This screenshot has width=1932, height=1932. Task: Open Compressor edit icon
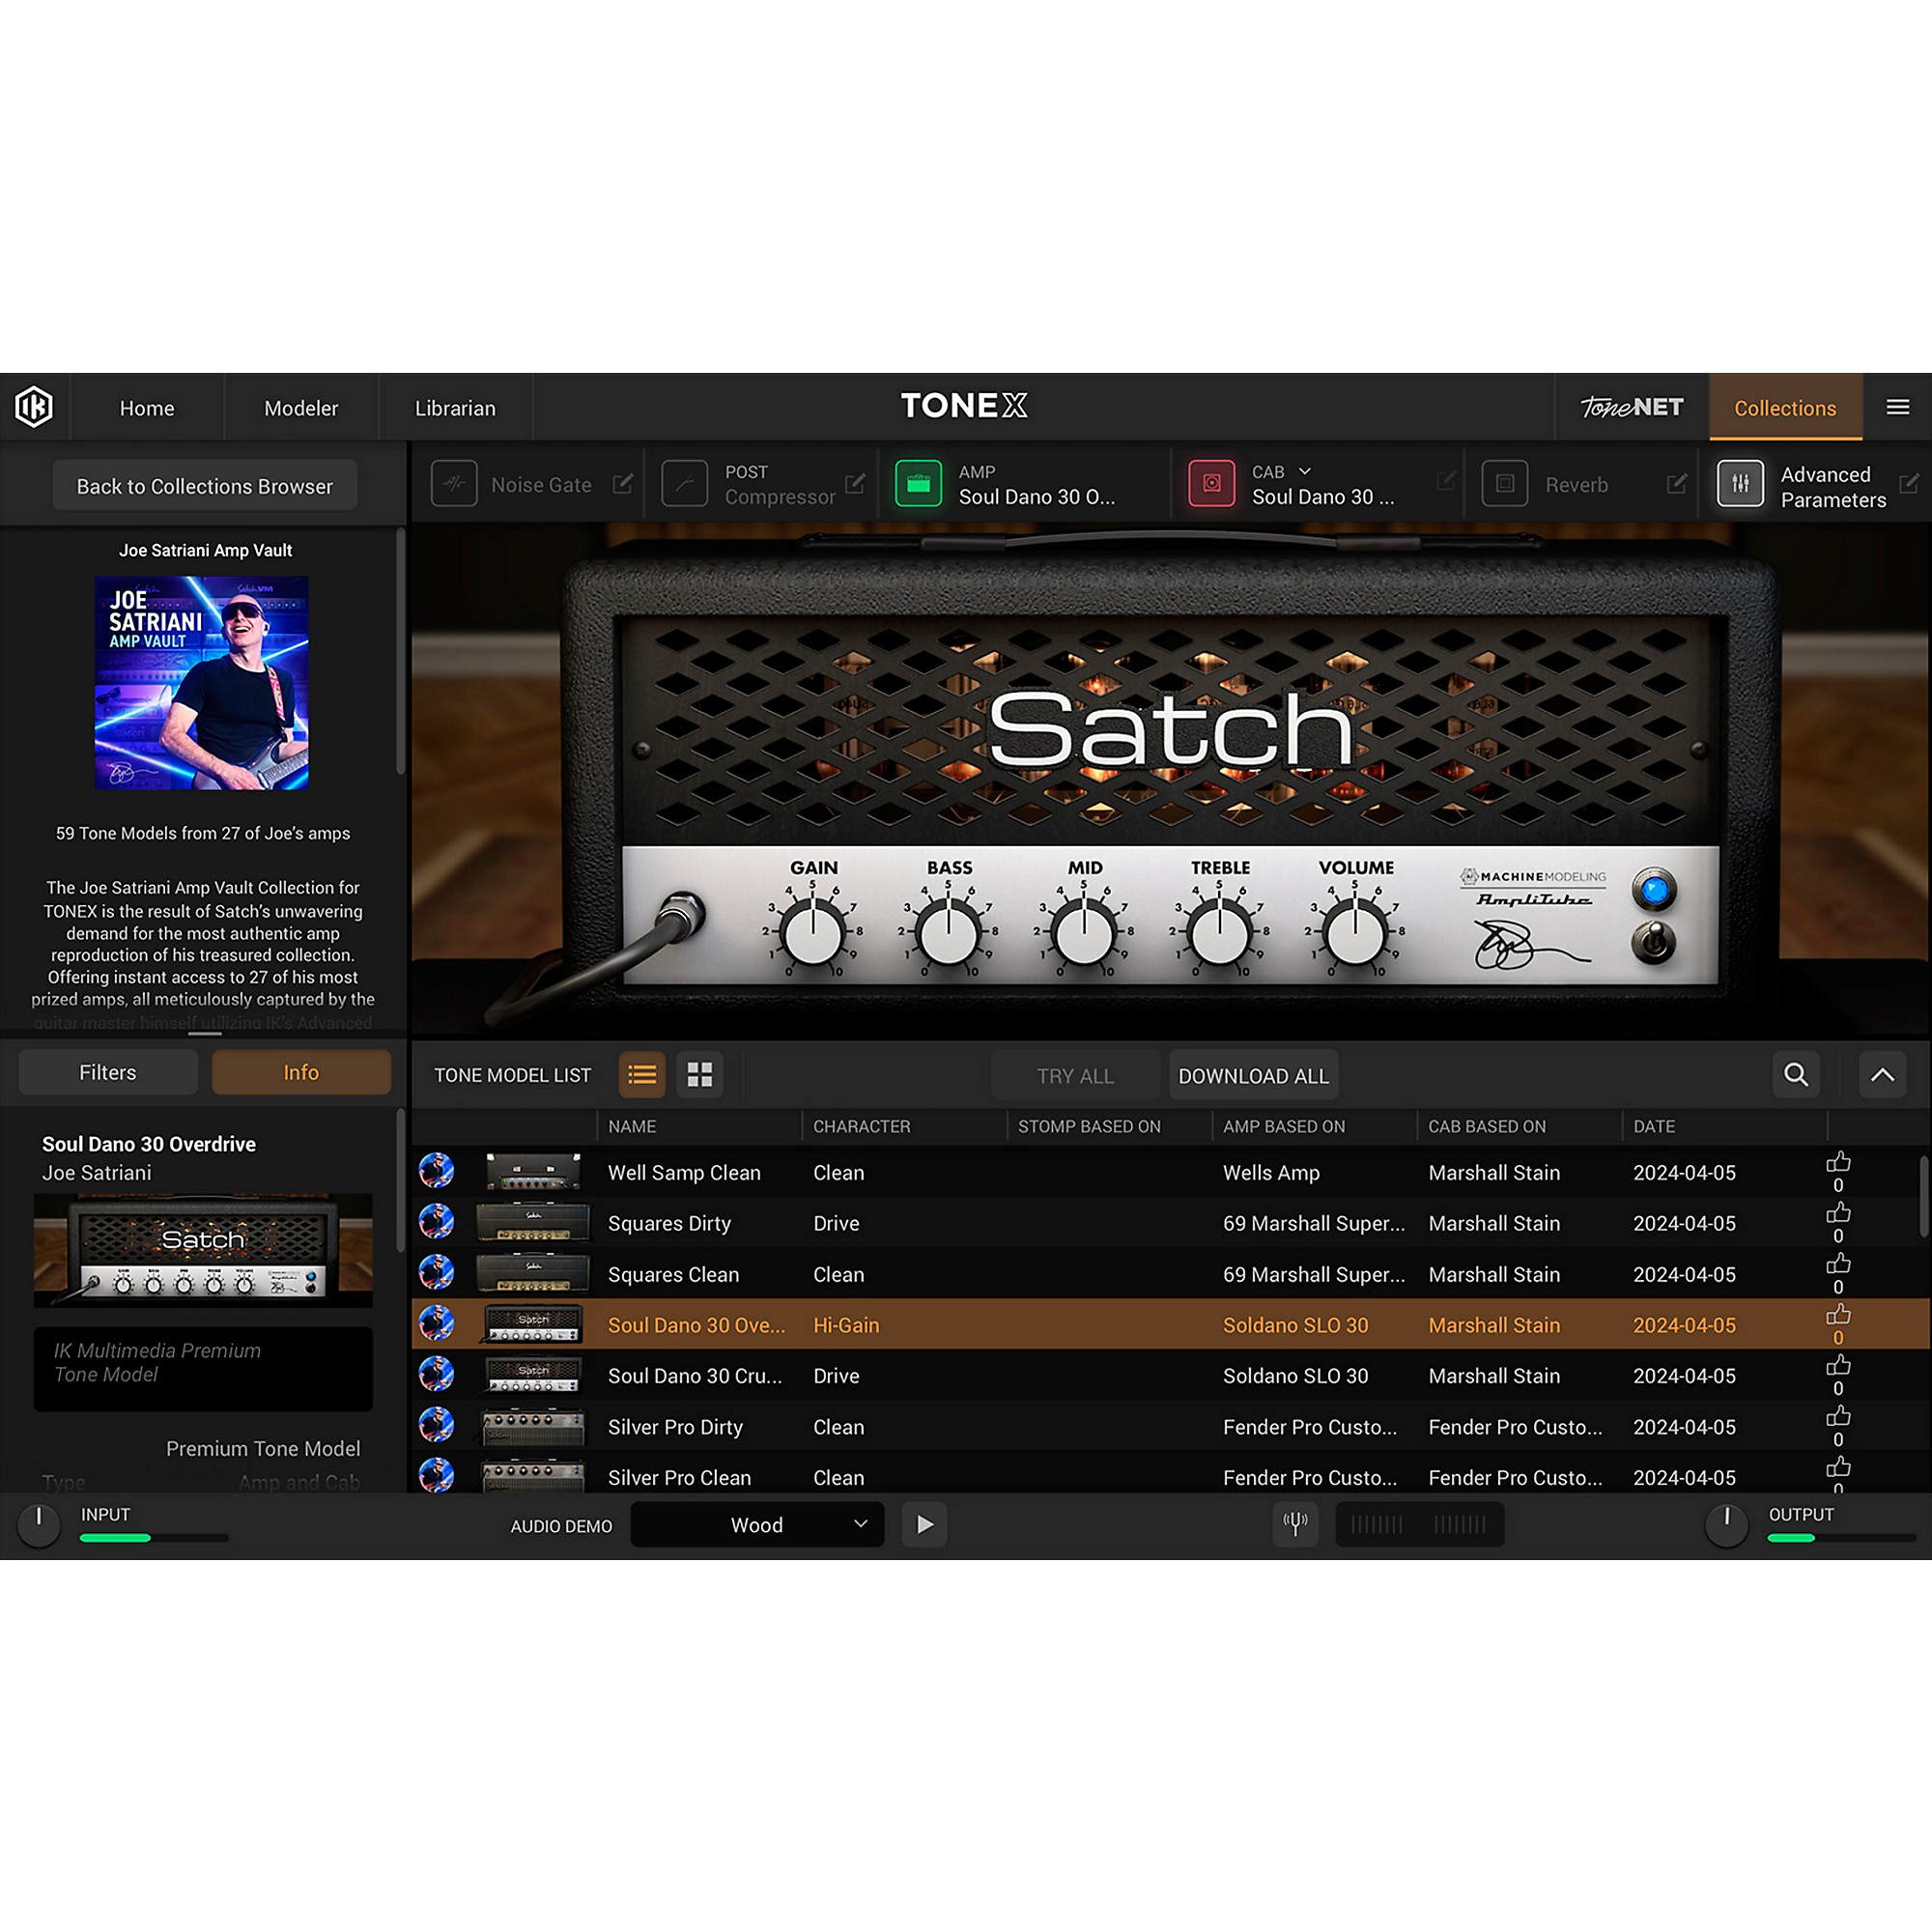(x=854, y=484)
